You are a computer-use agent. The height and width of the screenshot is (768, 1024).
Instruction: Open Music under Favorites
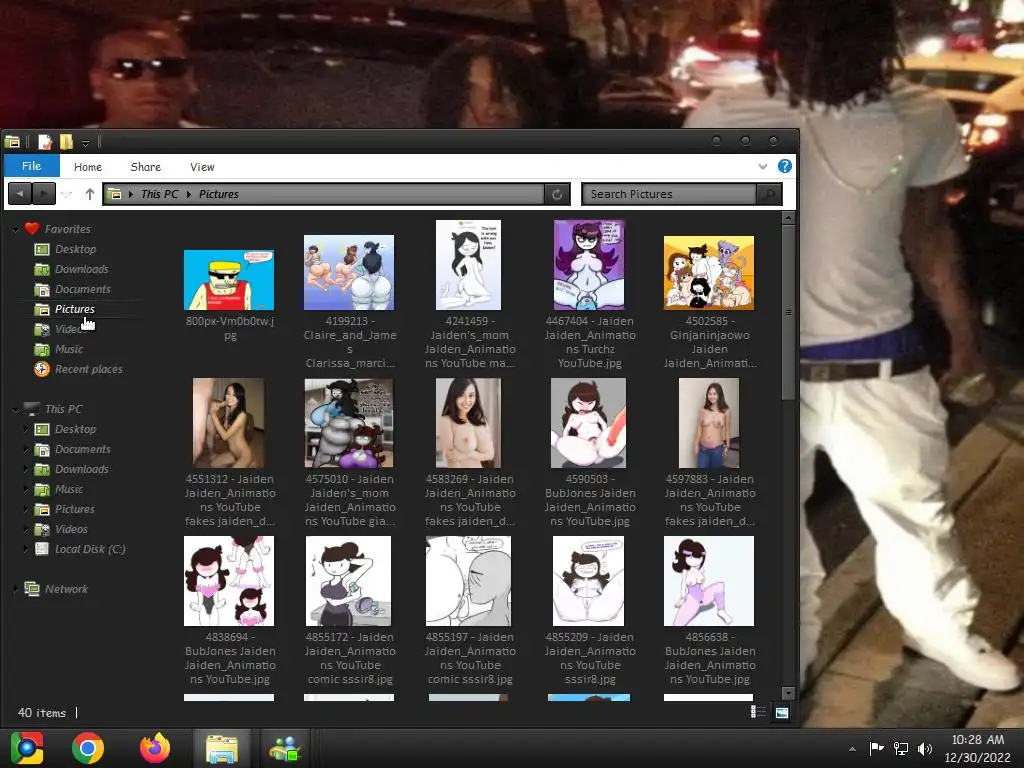point(69,349)
